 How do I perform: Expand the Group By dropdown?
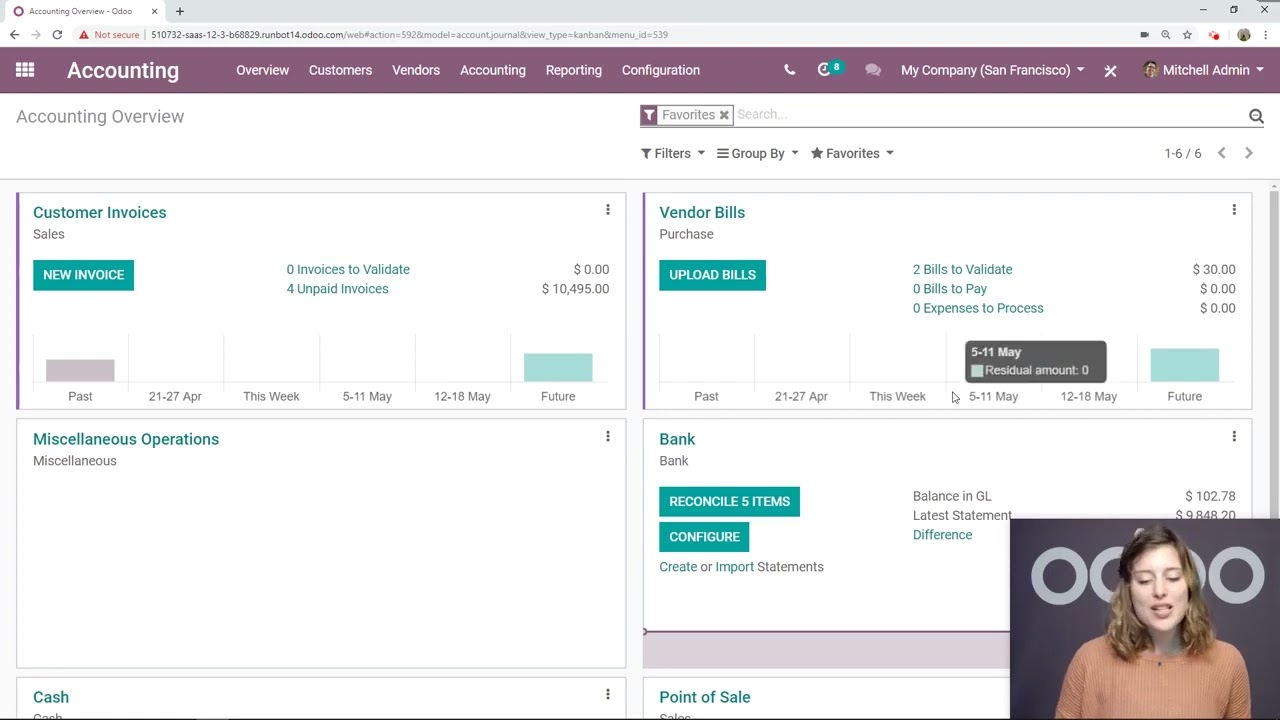click(x=758, y=153)
